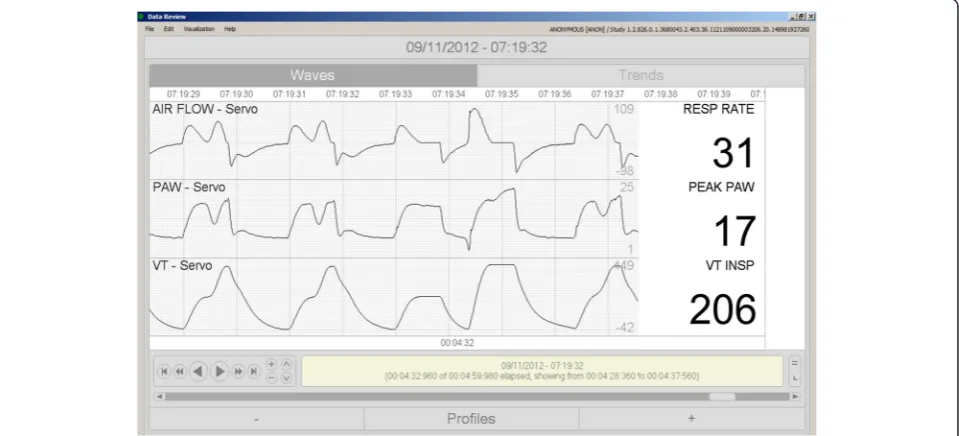Click the air flow scale maximum 109
This screenshot has width=959, height=436.
(624, 109)
